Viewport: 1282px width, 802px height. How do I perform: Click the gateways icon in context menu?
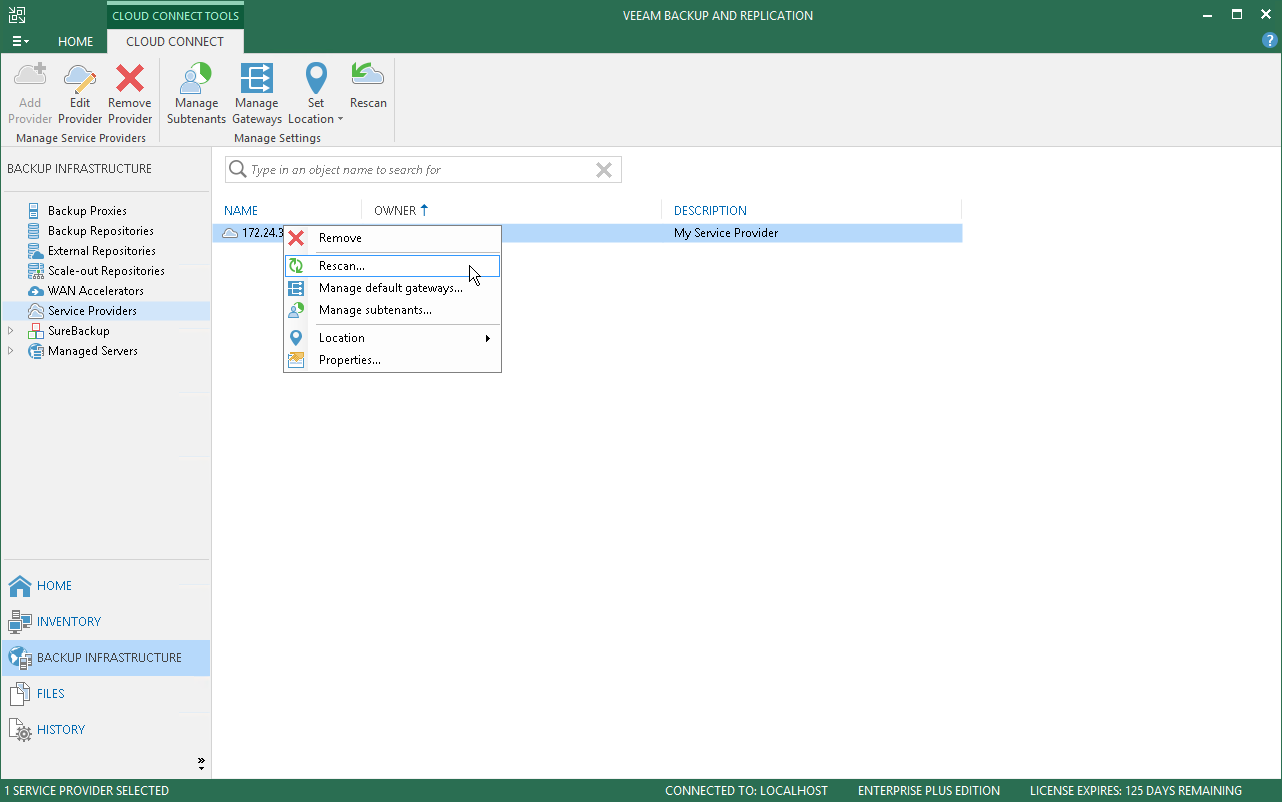tap(296, 288)
